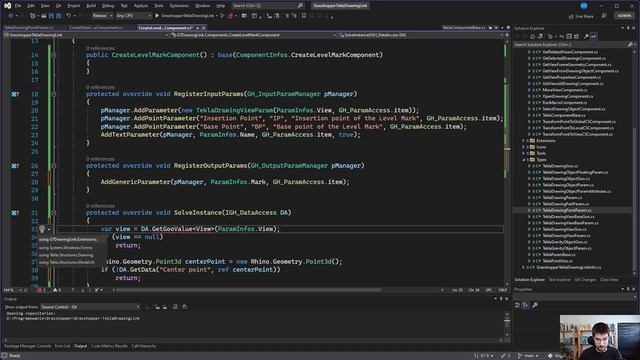The height and width of the screenshot is (360, 640).
Task: Toggle Solution Explorer Preview Selected Items
Action: click(x=593, y=36)
